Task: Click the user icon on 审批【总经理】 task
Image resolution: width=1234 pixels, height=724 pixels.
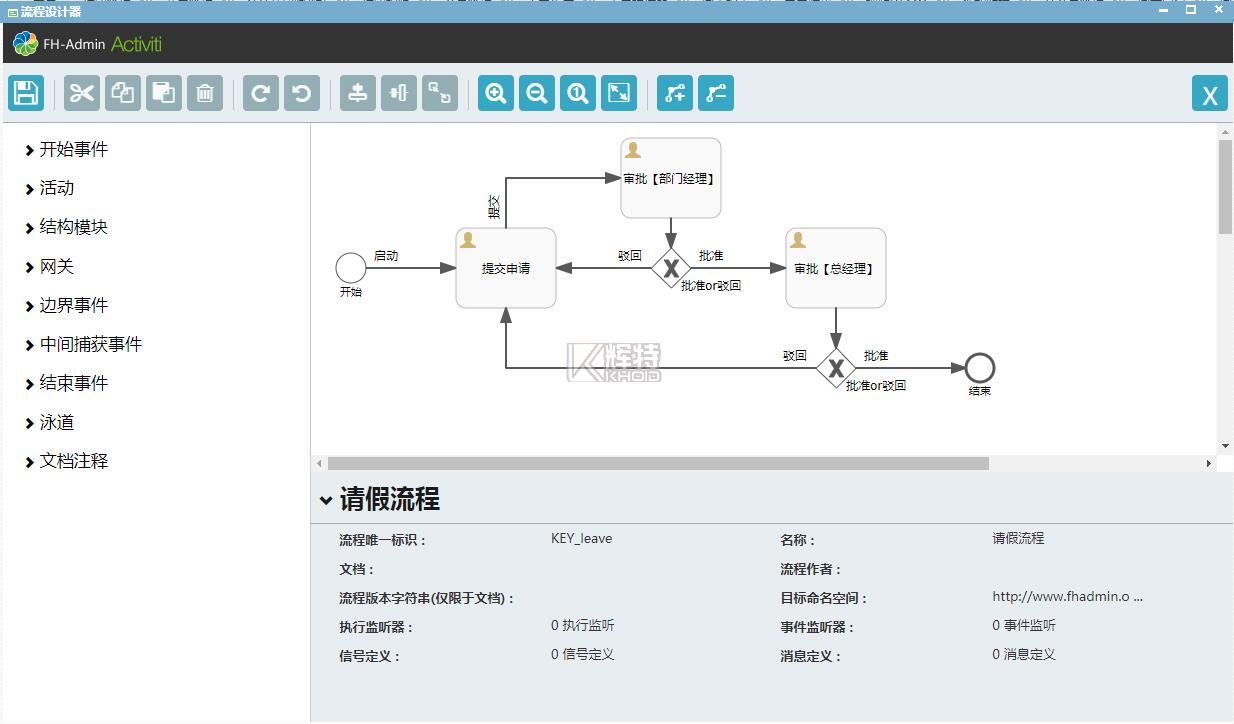Action: pos(798,240)
